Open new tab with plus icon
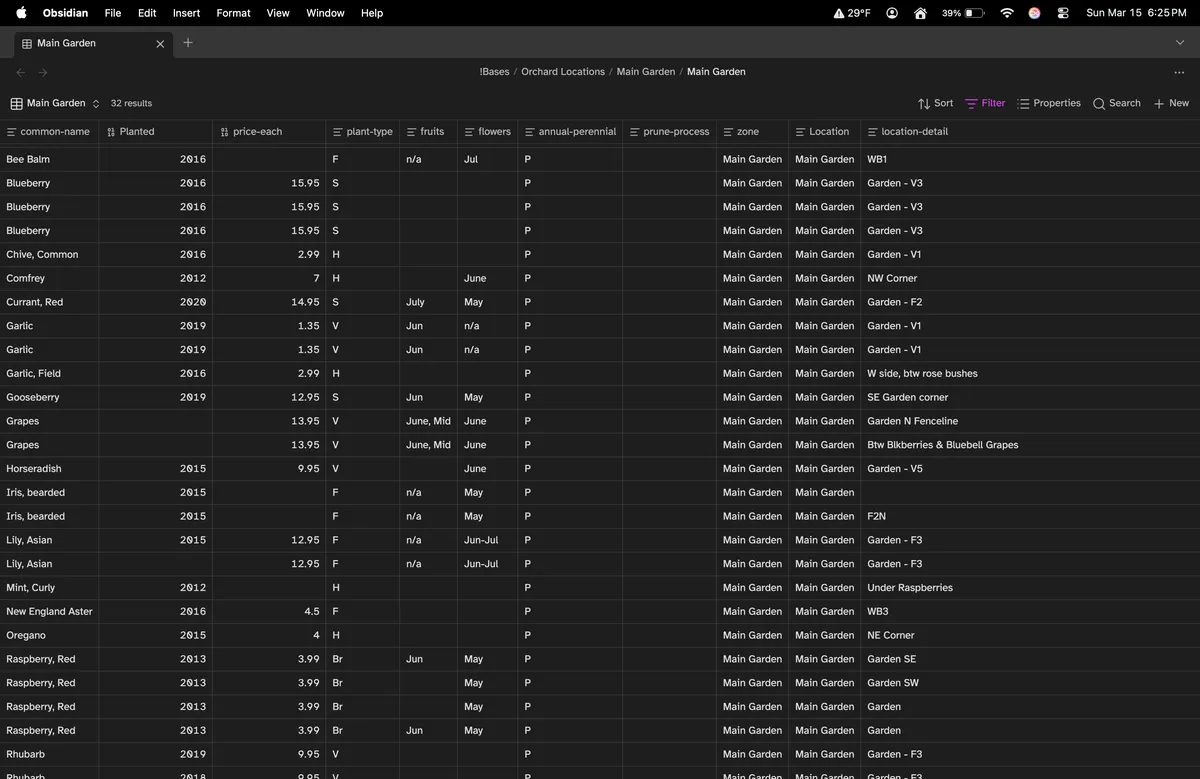Viewport: 1200px width, 779px height. tap(188, 43)
